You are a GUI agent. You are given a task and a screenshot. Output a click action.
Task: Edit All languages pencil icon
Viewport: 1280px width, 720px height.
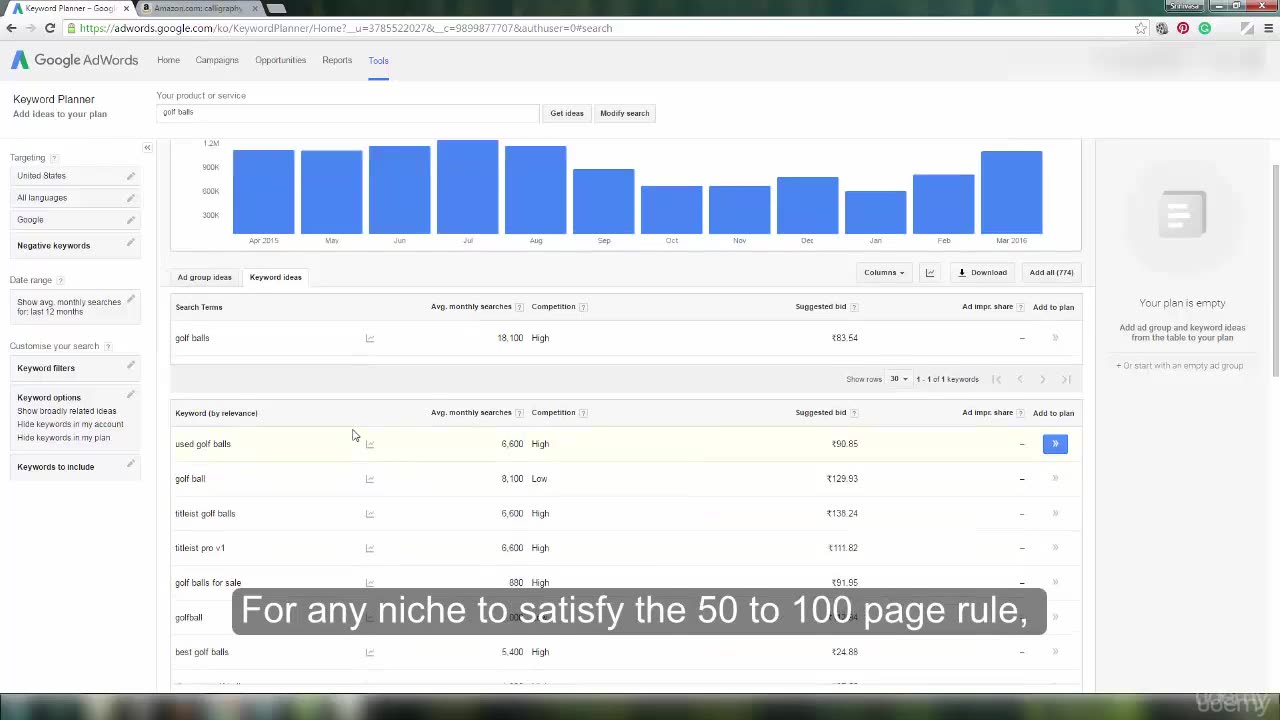[x=130, y=198]
